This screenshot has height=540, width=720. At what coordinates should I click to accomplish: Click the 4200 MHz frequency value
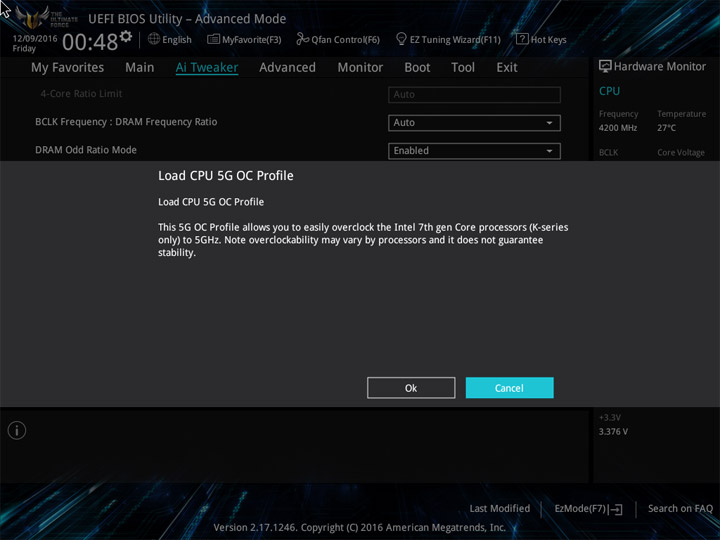point(618,128)
